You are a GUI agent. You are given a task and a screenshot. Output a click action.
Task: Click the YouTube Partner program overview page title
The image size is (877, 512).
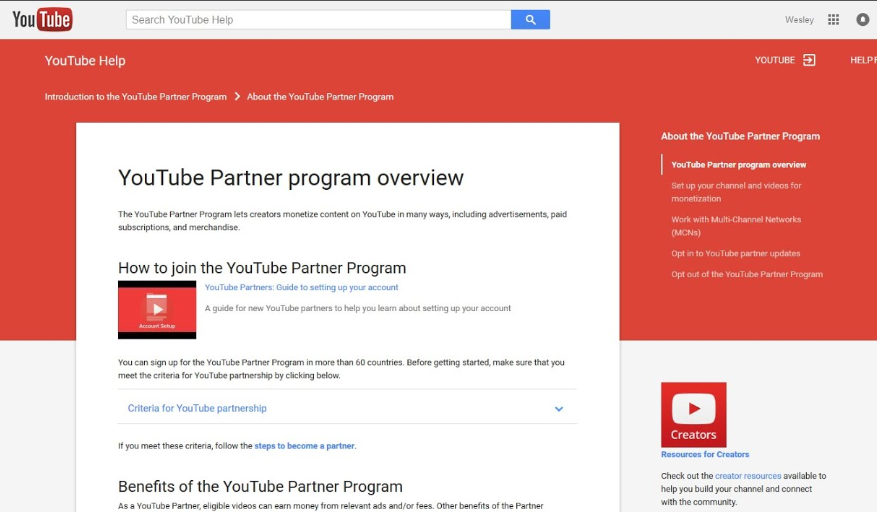pyautogui.click(x=291, y=178)
